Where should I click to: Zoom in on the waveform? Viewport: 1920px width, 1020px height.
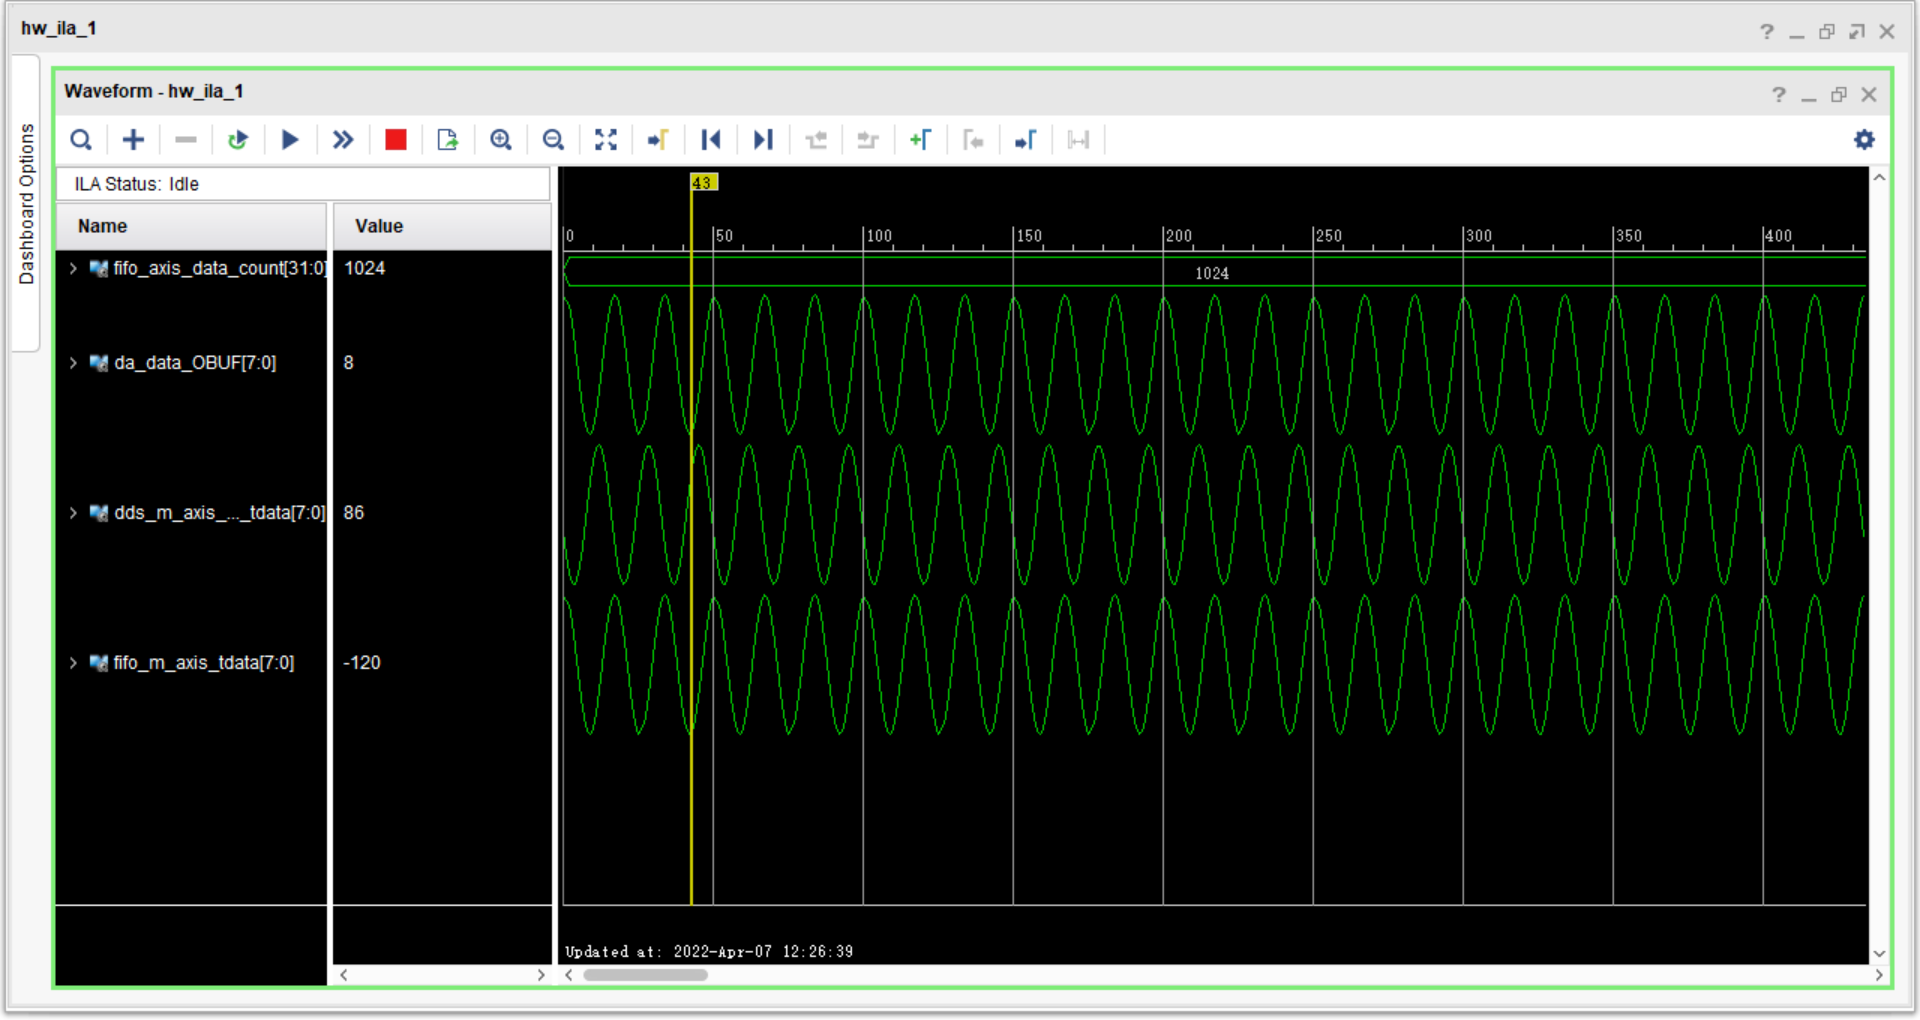coord(501,140)
